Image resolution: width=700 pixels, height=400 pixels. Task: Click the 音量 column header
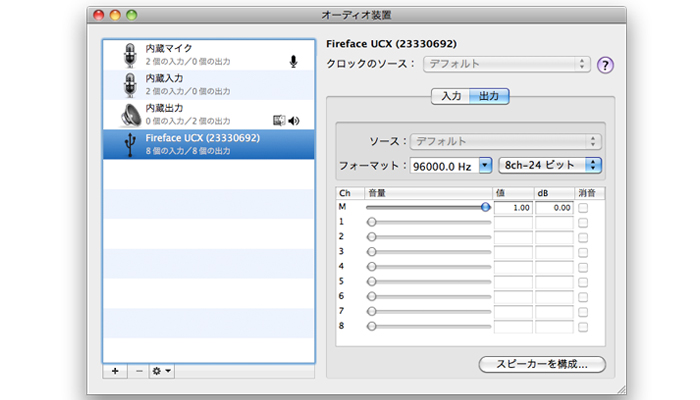[x=429, y=193]
